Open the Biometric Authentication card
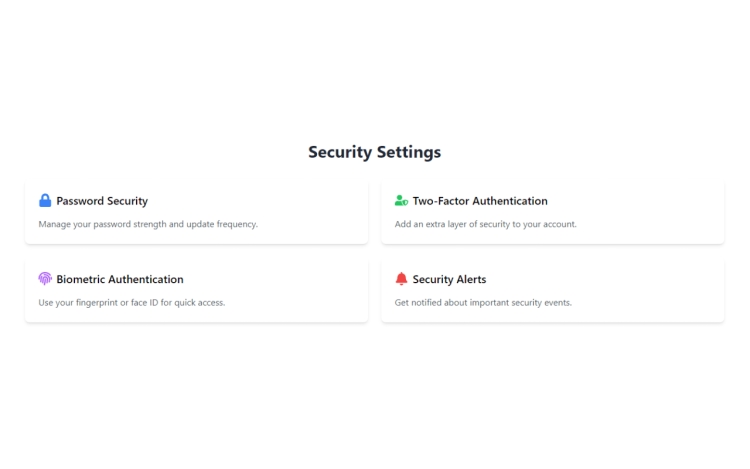 197,291
